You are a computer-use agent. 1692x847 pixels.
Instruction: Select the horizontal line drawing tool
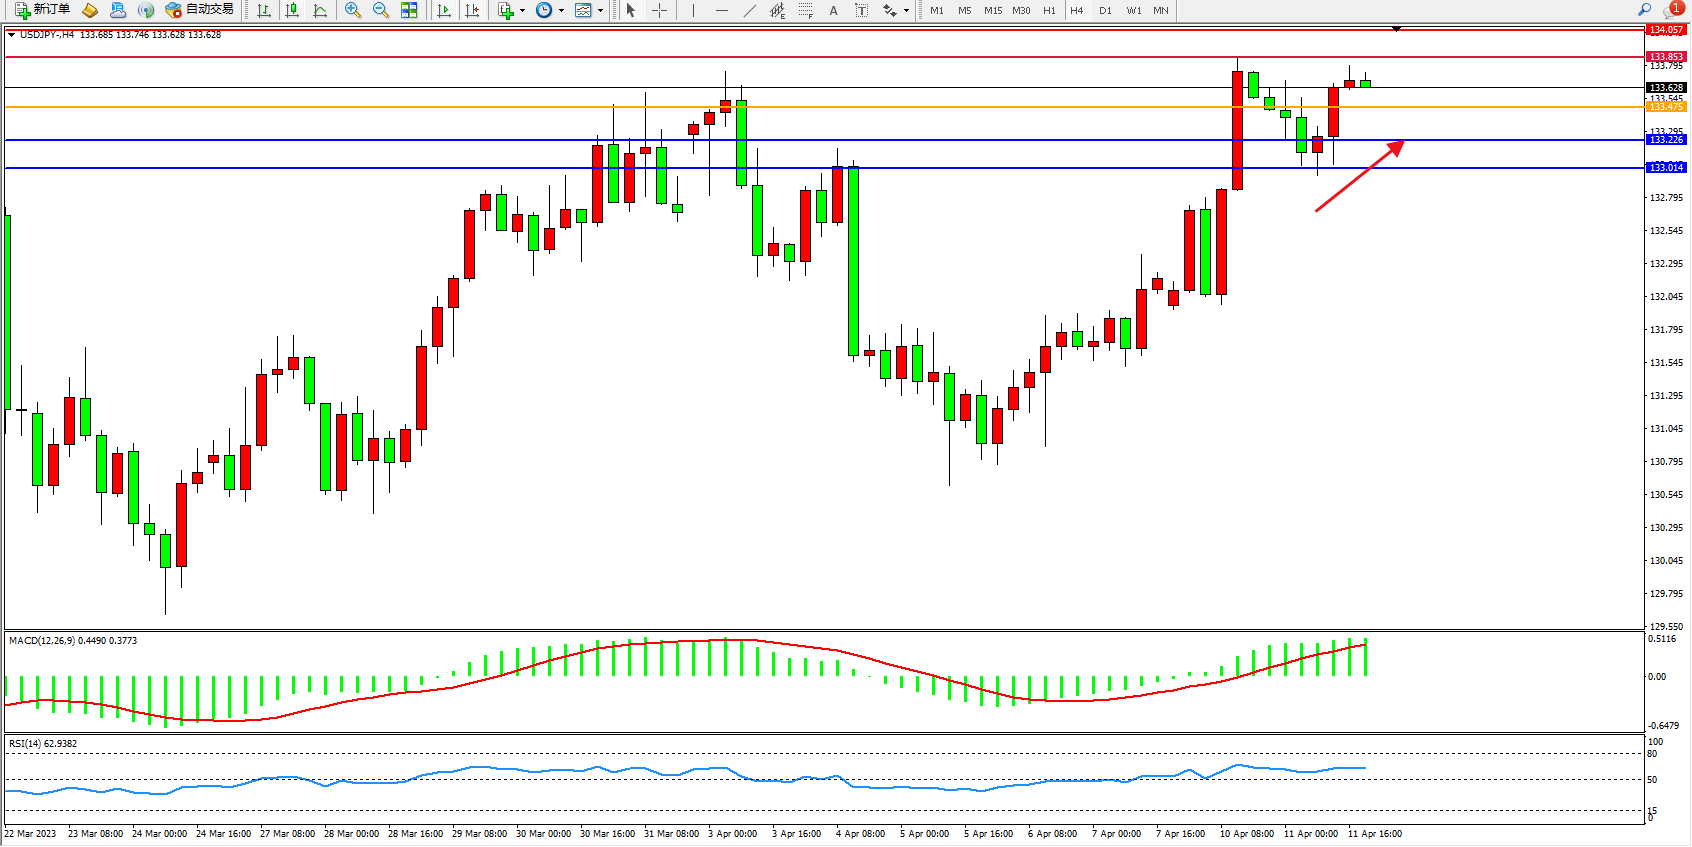pyautogui.click(x=721, y=10)
